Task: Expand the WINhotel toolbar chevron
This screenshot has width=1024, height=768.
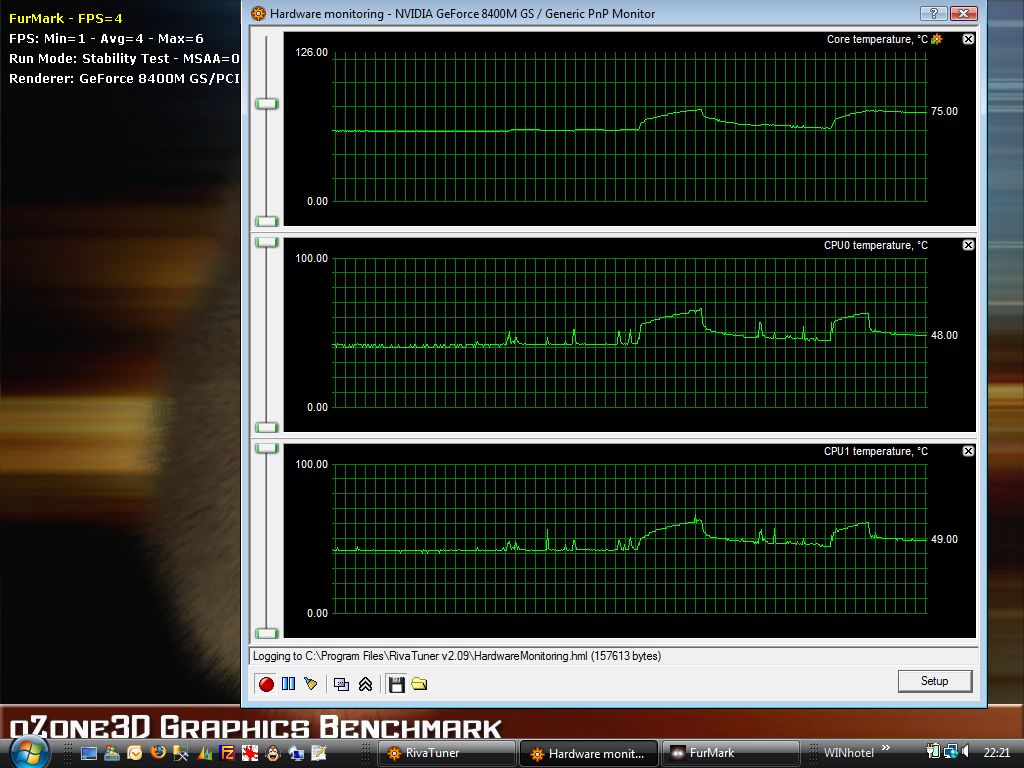Action: (x=886, y=748)
